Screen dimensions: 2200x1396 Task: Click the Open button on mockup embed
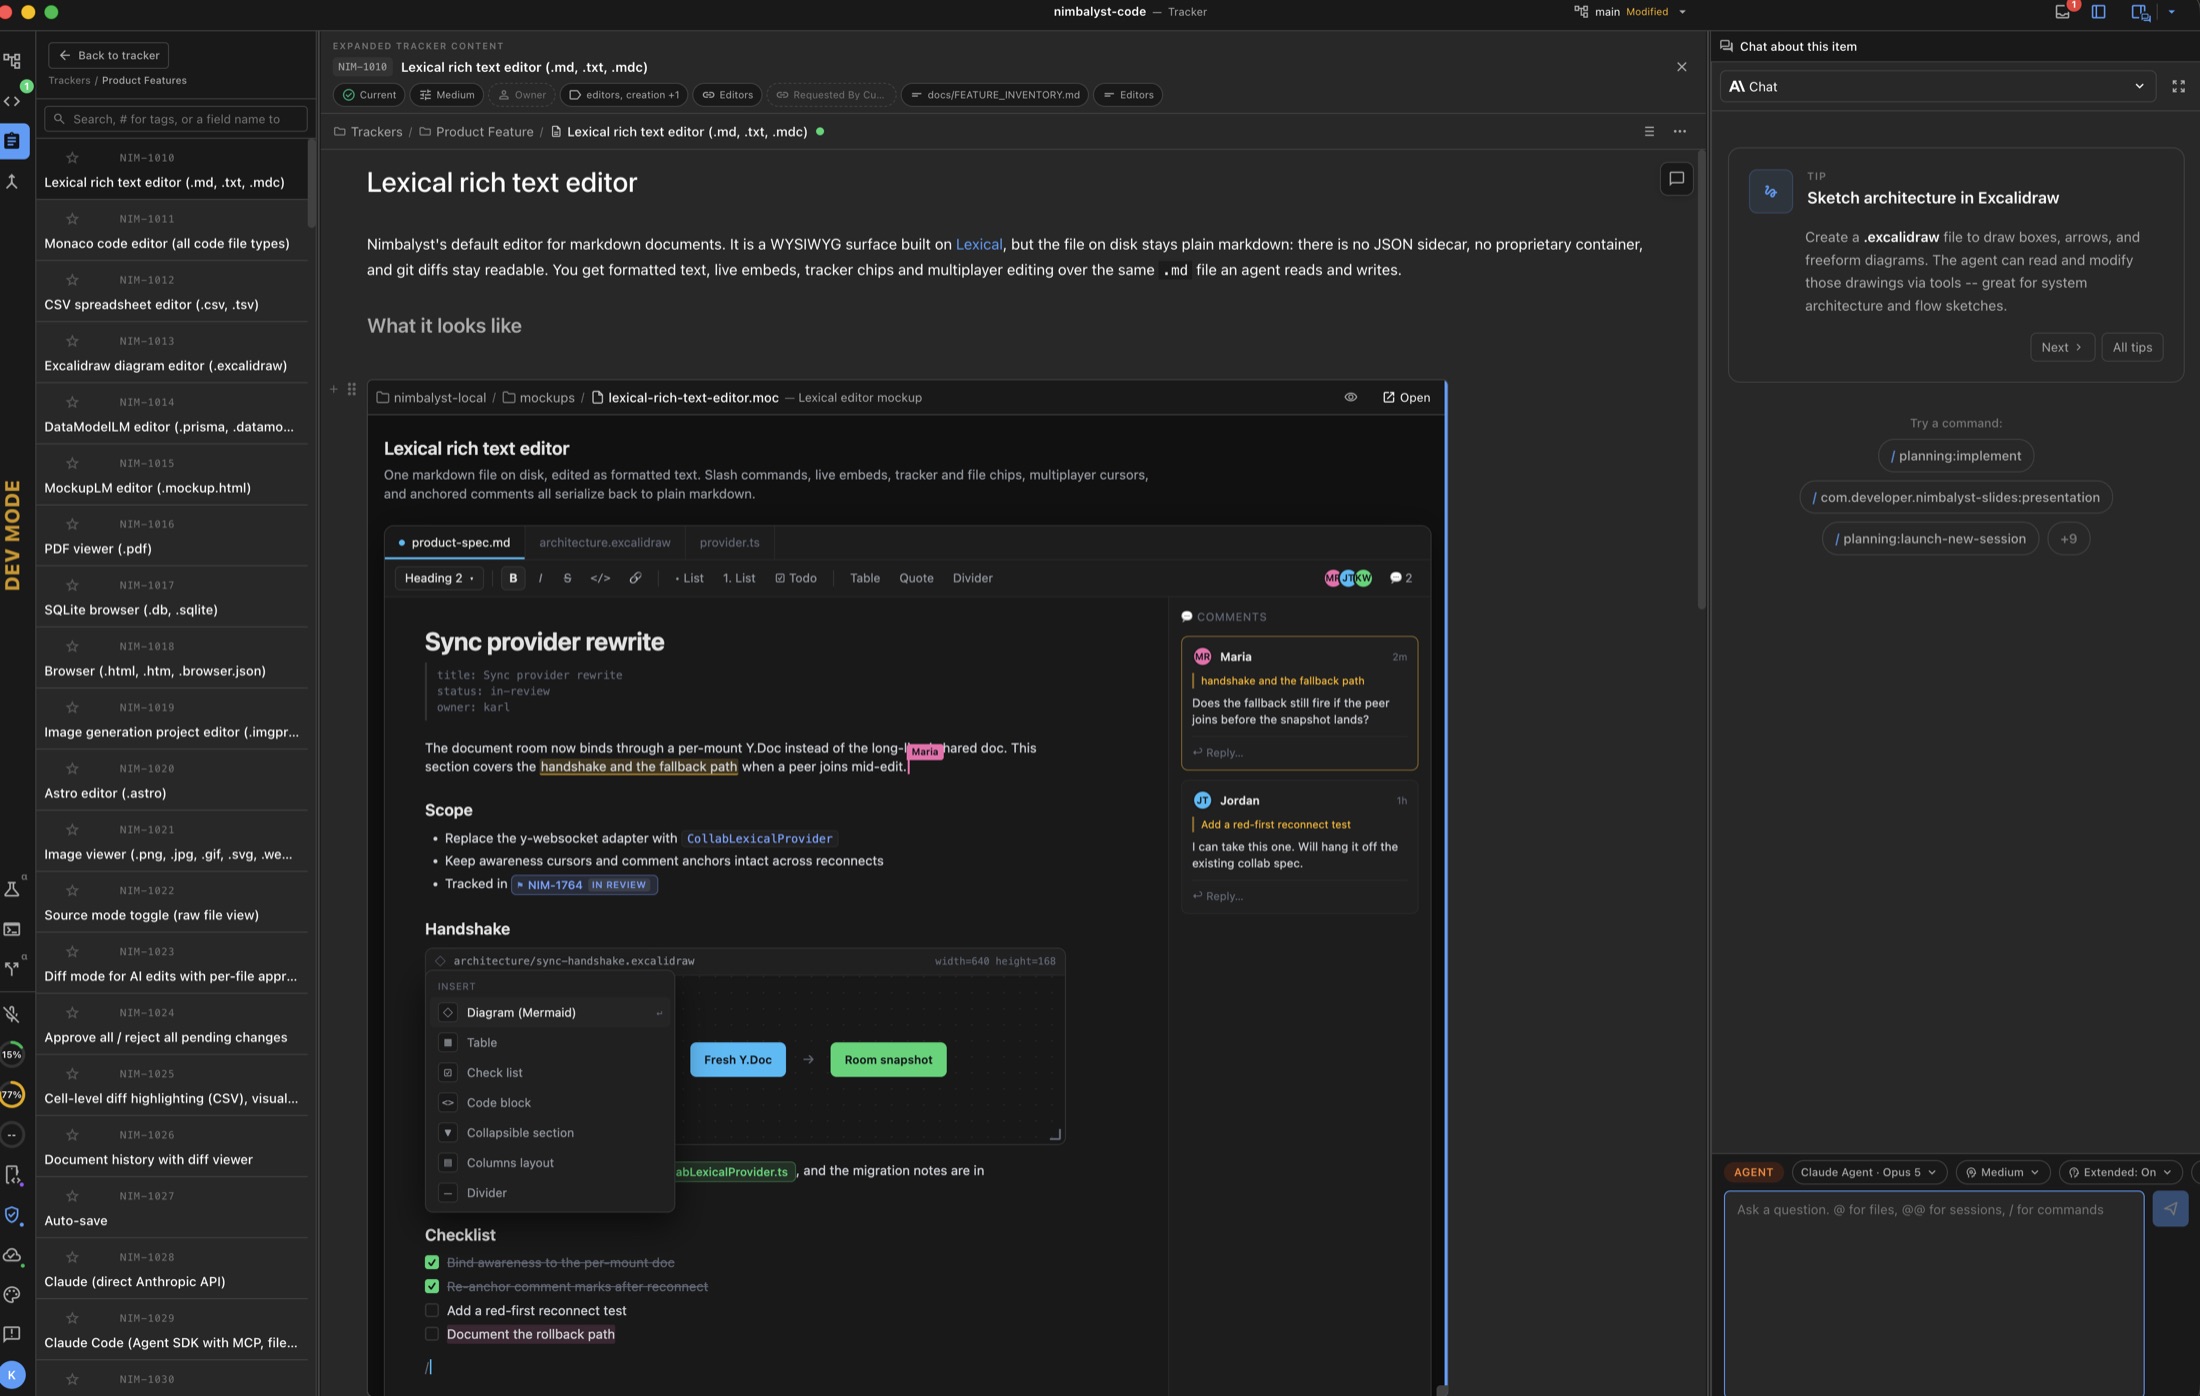click(x=1406, y=398)
